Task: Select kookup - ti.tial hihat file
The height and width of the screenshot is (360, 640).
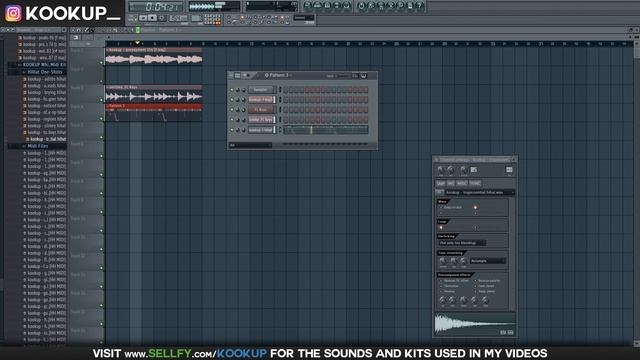Action: coord(46,139)
